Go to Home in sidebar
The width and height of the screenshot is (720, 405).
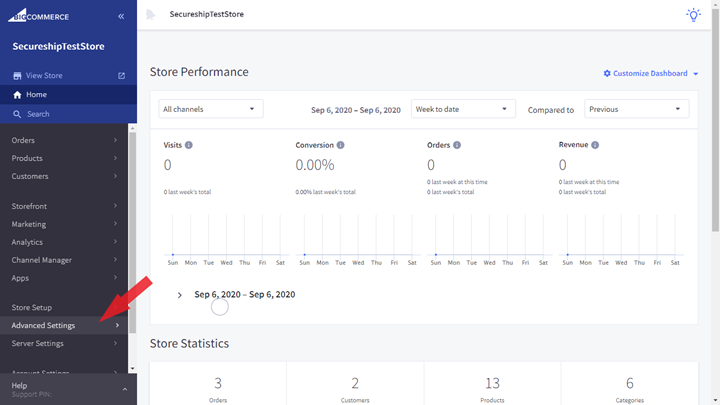point(68,95)
